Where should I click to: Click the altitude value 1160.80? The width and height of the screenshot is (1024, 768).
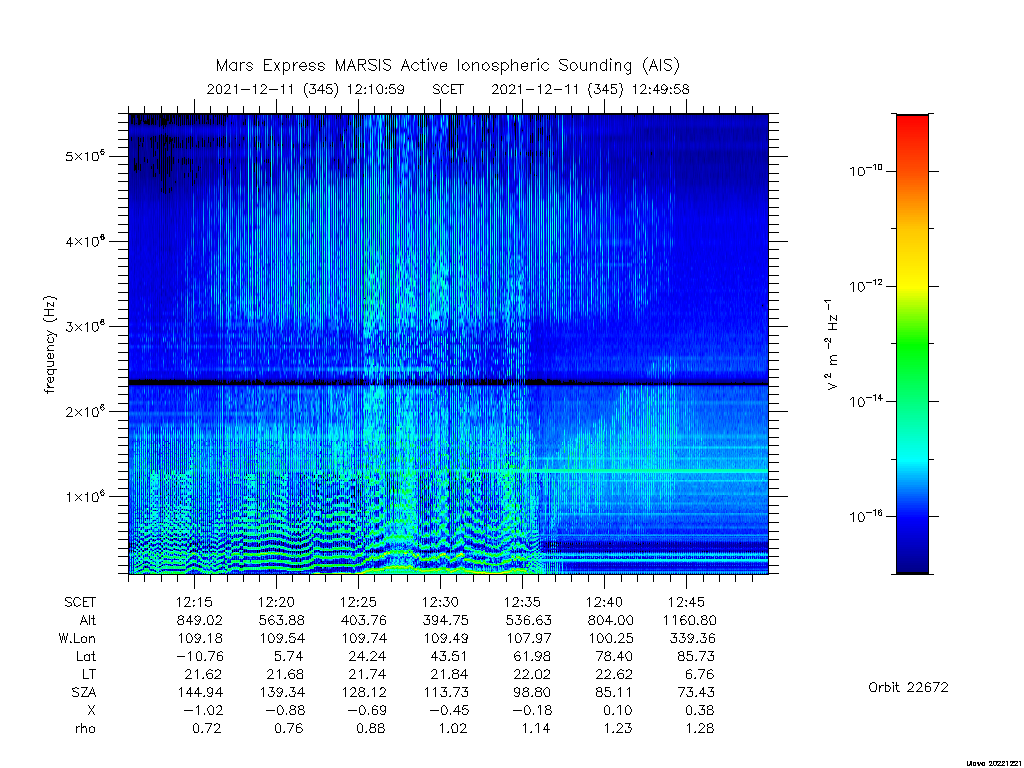pos(690,620)
